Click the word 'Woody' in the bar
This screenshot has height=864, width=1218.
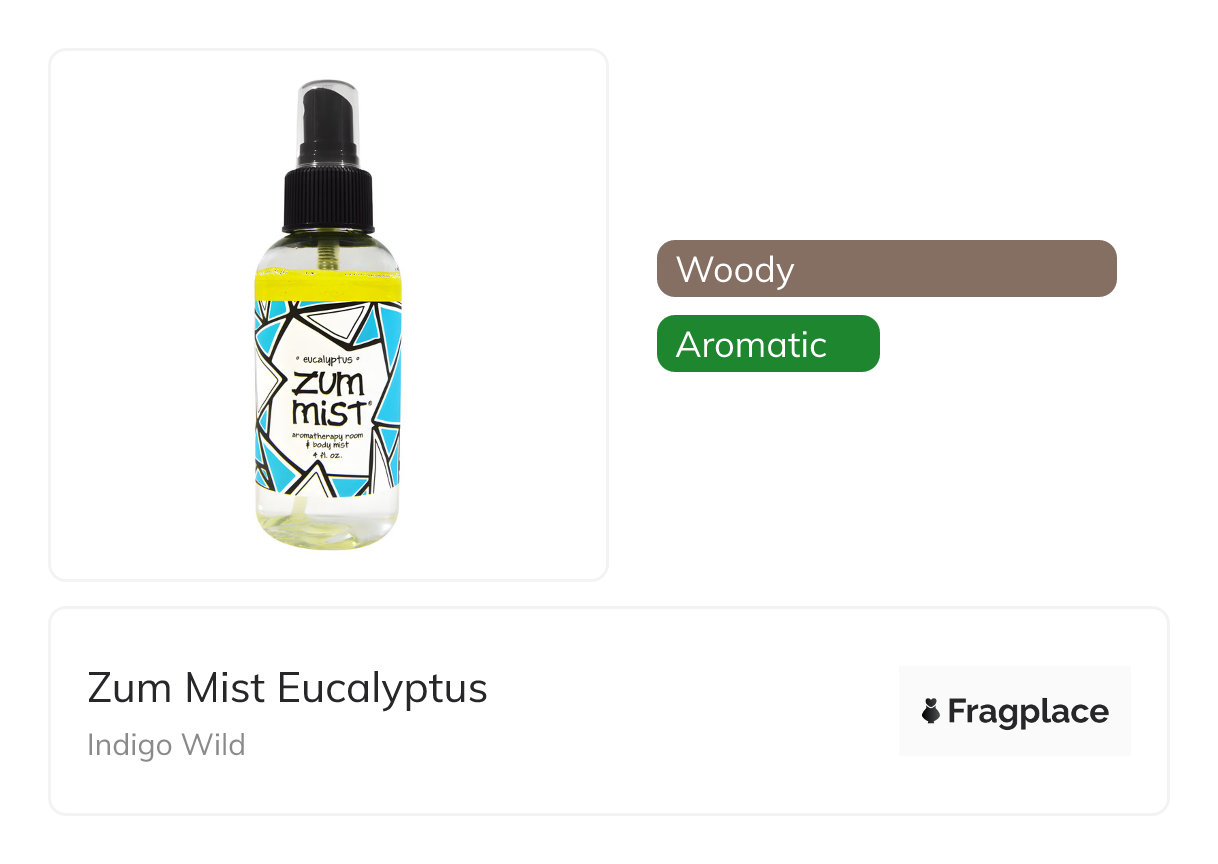[x=735, y=269]
